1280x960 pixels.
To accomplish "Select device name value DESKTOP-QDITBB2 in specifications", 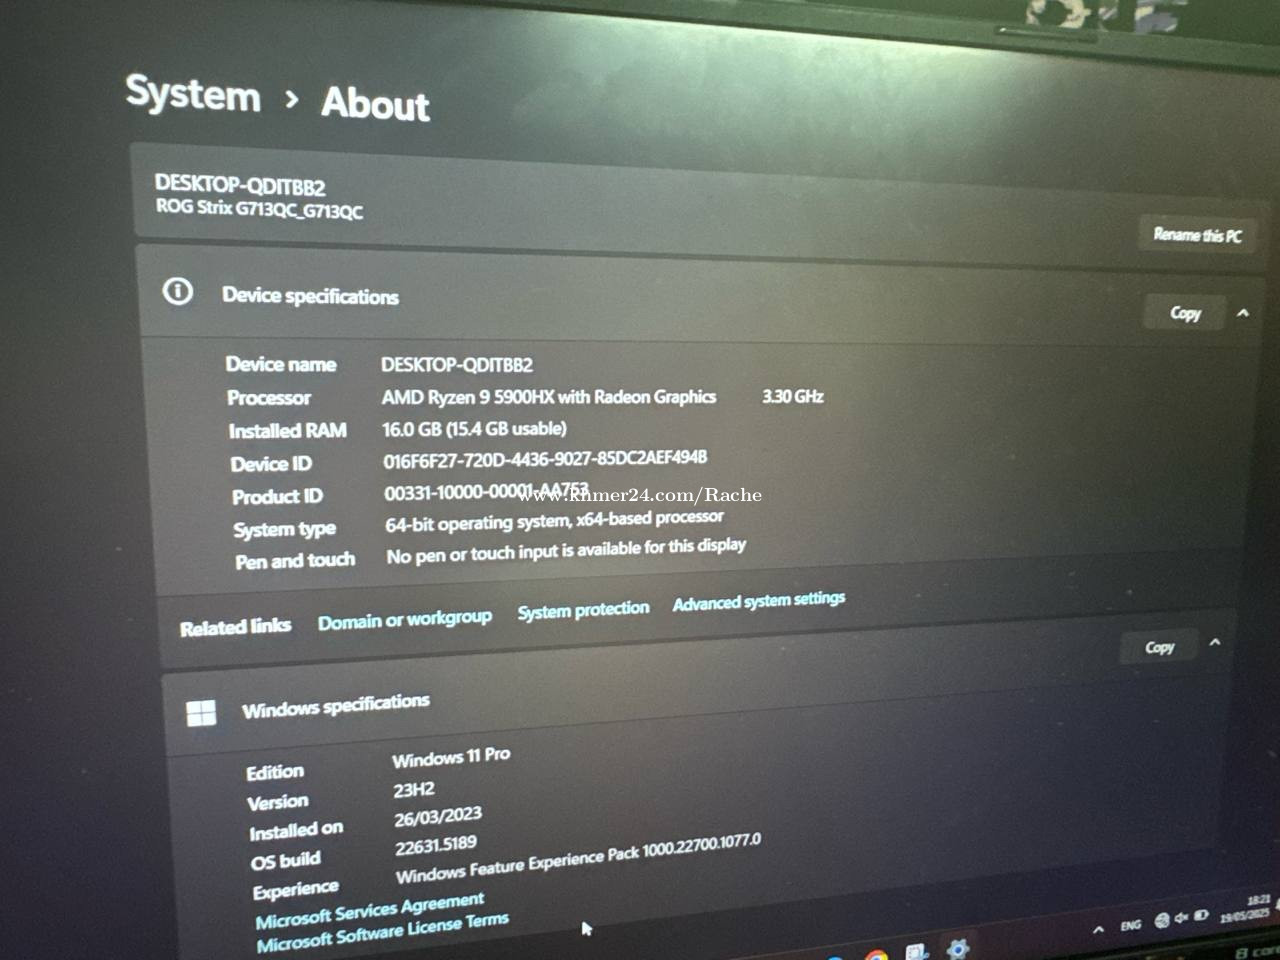I will pos(457,365).
